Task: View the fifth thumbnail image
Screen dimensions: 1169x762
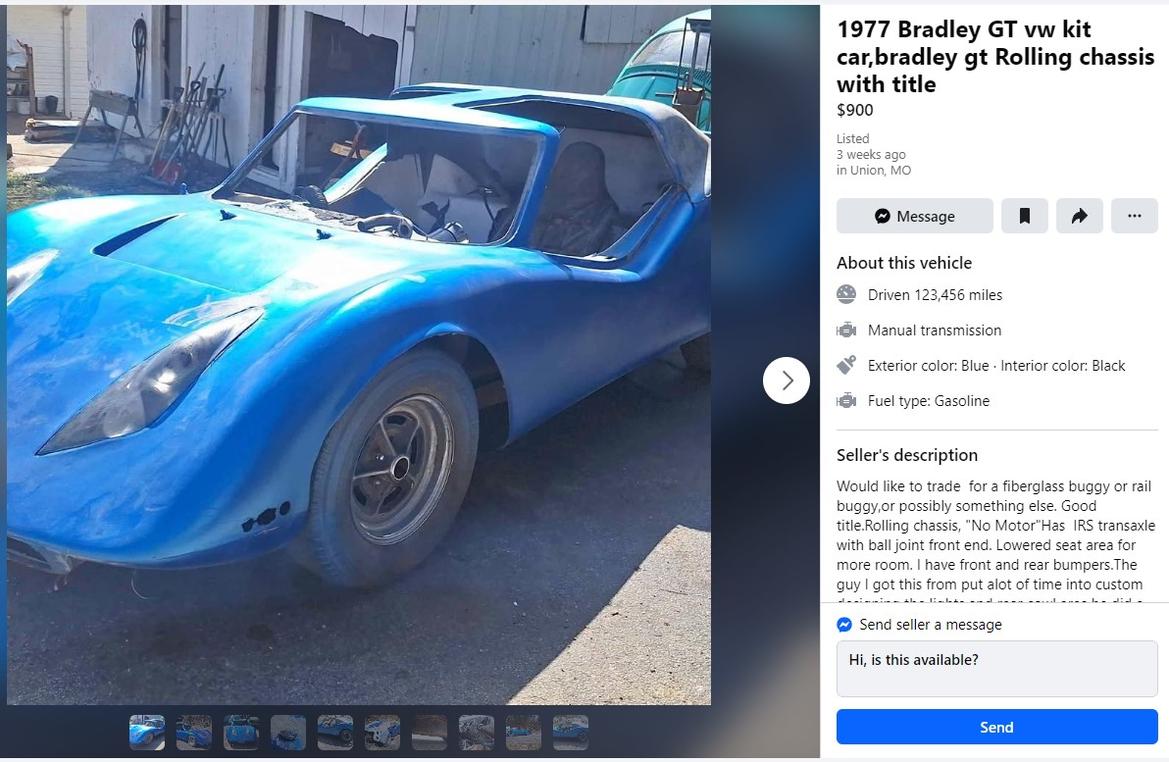Action: [335, 732]
